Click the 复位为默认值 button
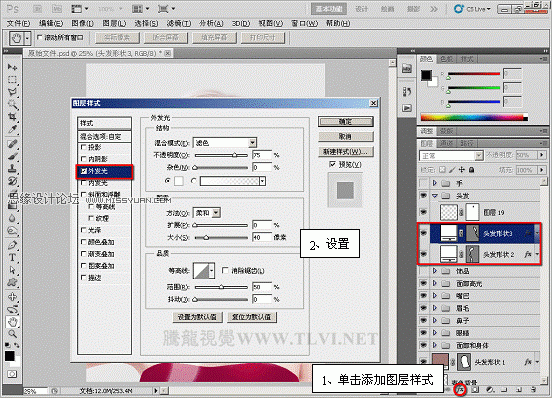Viewport: 552px width, 398px height. click(x=252, y=317)
